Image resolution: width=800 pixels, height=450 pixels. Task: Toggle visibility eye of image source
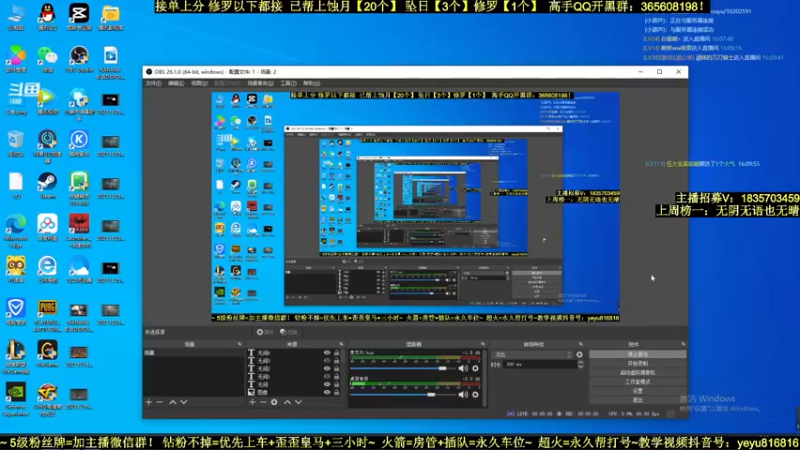point(327,392)
